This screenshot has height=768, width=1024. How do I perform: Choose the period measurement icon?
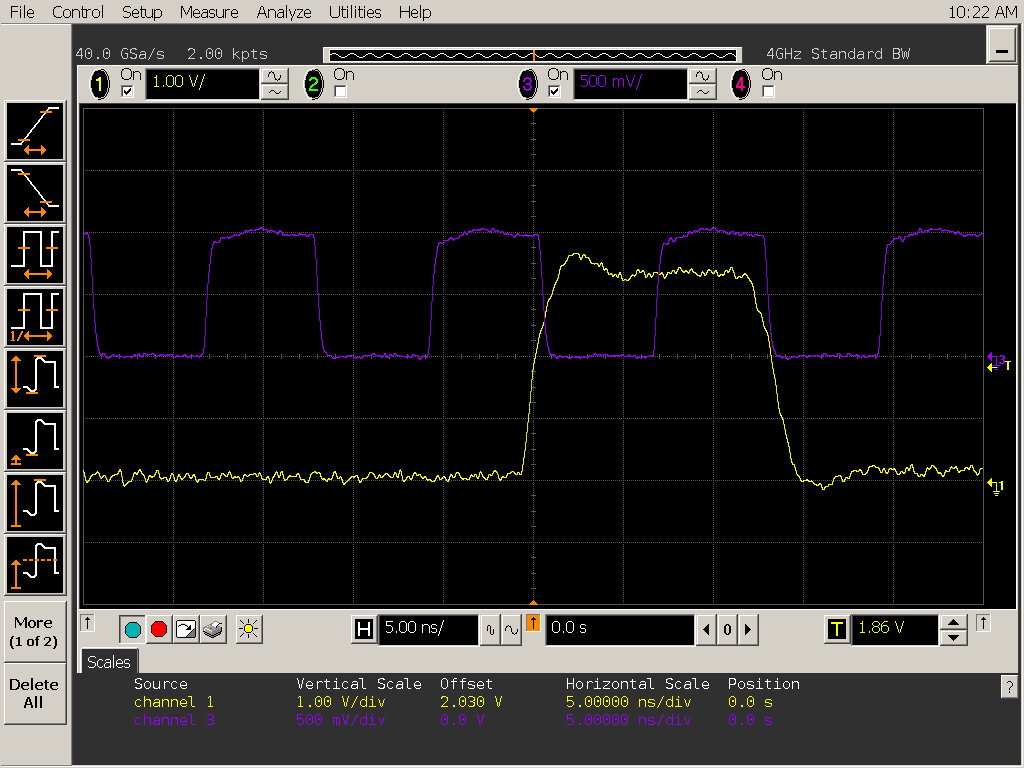pyautogui.click(x=35, y=255)
